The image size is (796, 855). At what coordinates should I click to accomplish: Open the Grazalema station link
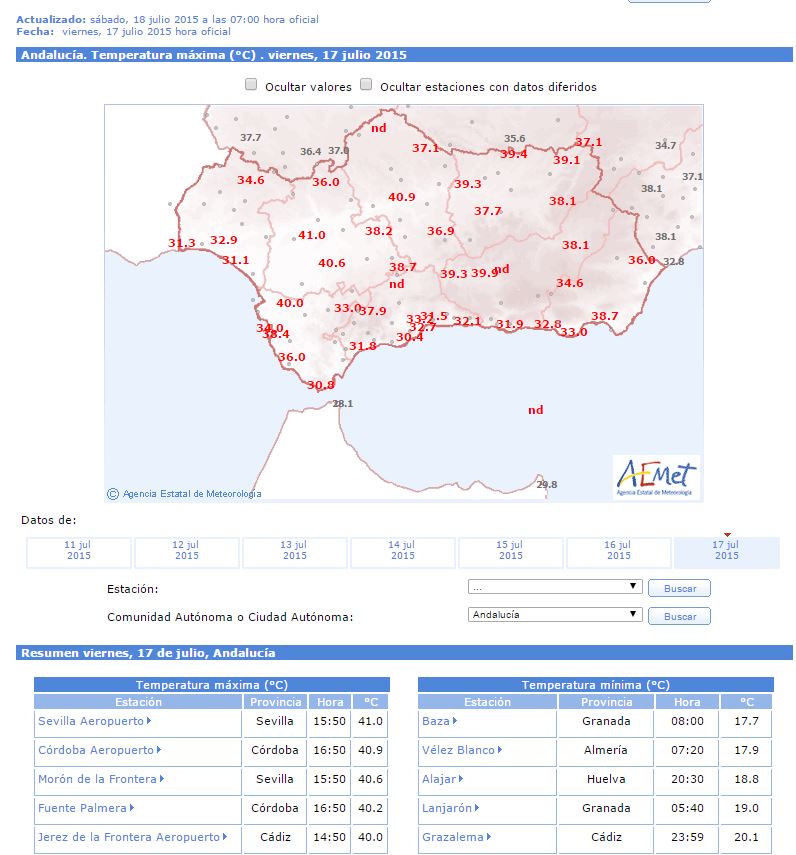coord(453,838)
